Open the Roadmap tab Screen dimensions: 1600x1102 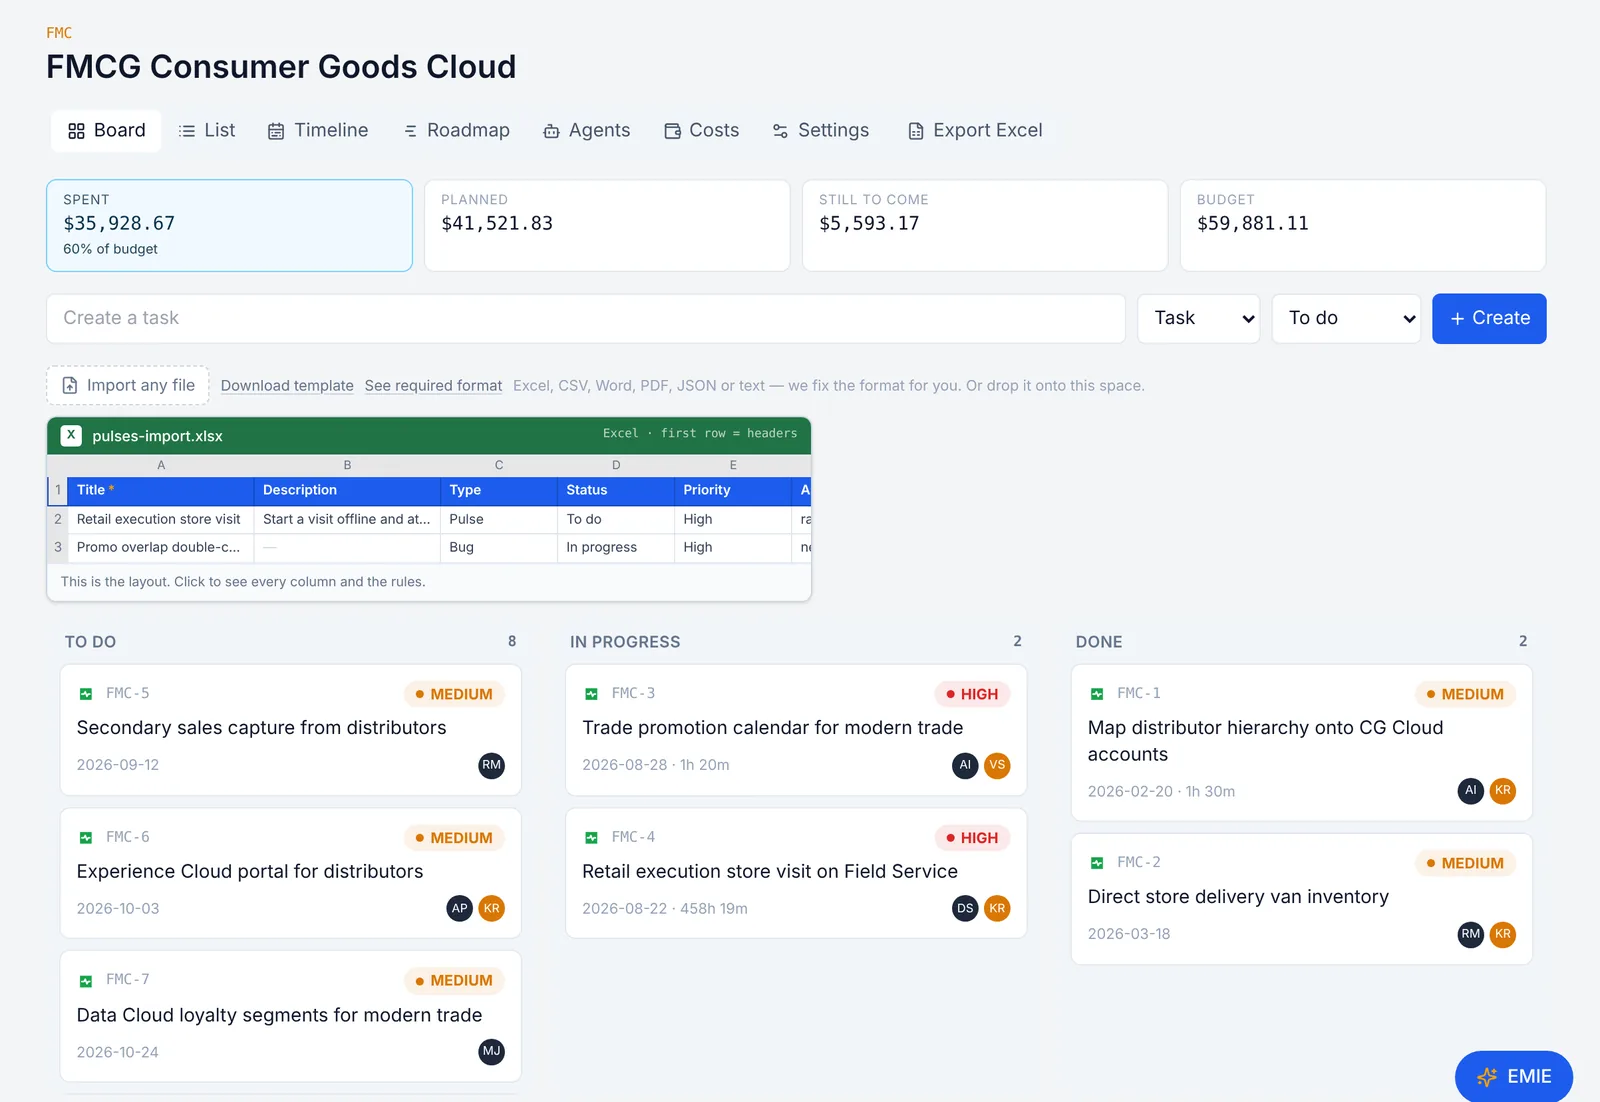pos(456,131)
